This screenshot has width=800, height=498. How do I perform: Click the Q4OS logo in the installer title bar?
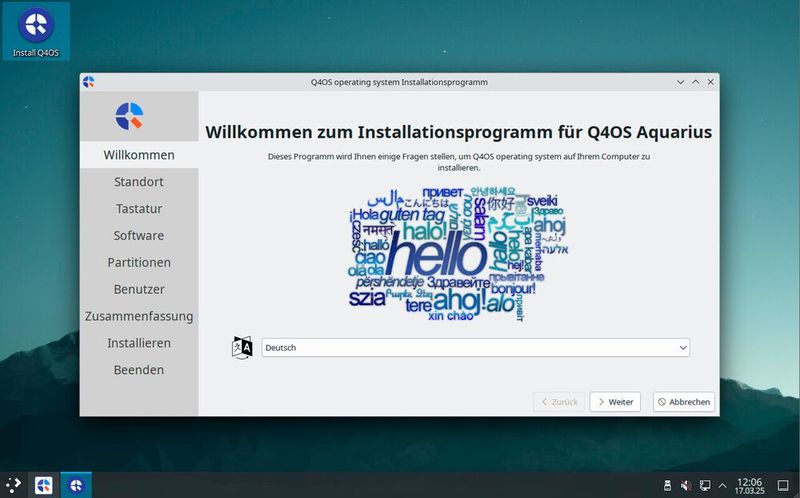coord(89,82)
